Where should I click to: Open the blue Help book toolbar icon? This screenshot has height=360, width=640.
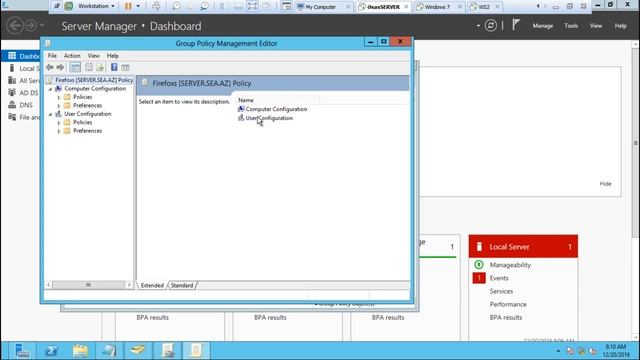pyautogui.click(x=114, y=67)
